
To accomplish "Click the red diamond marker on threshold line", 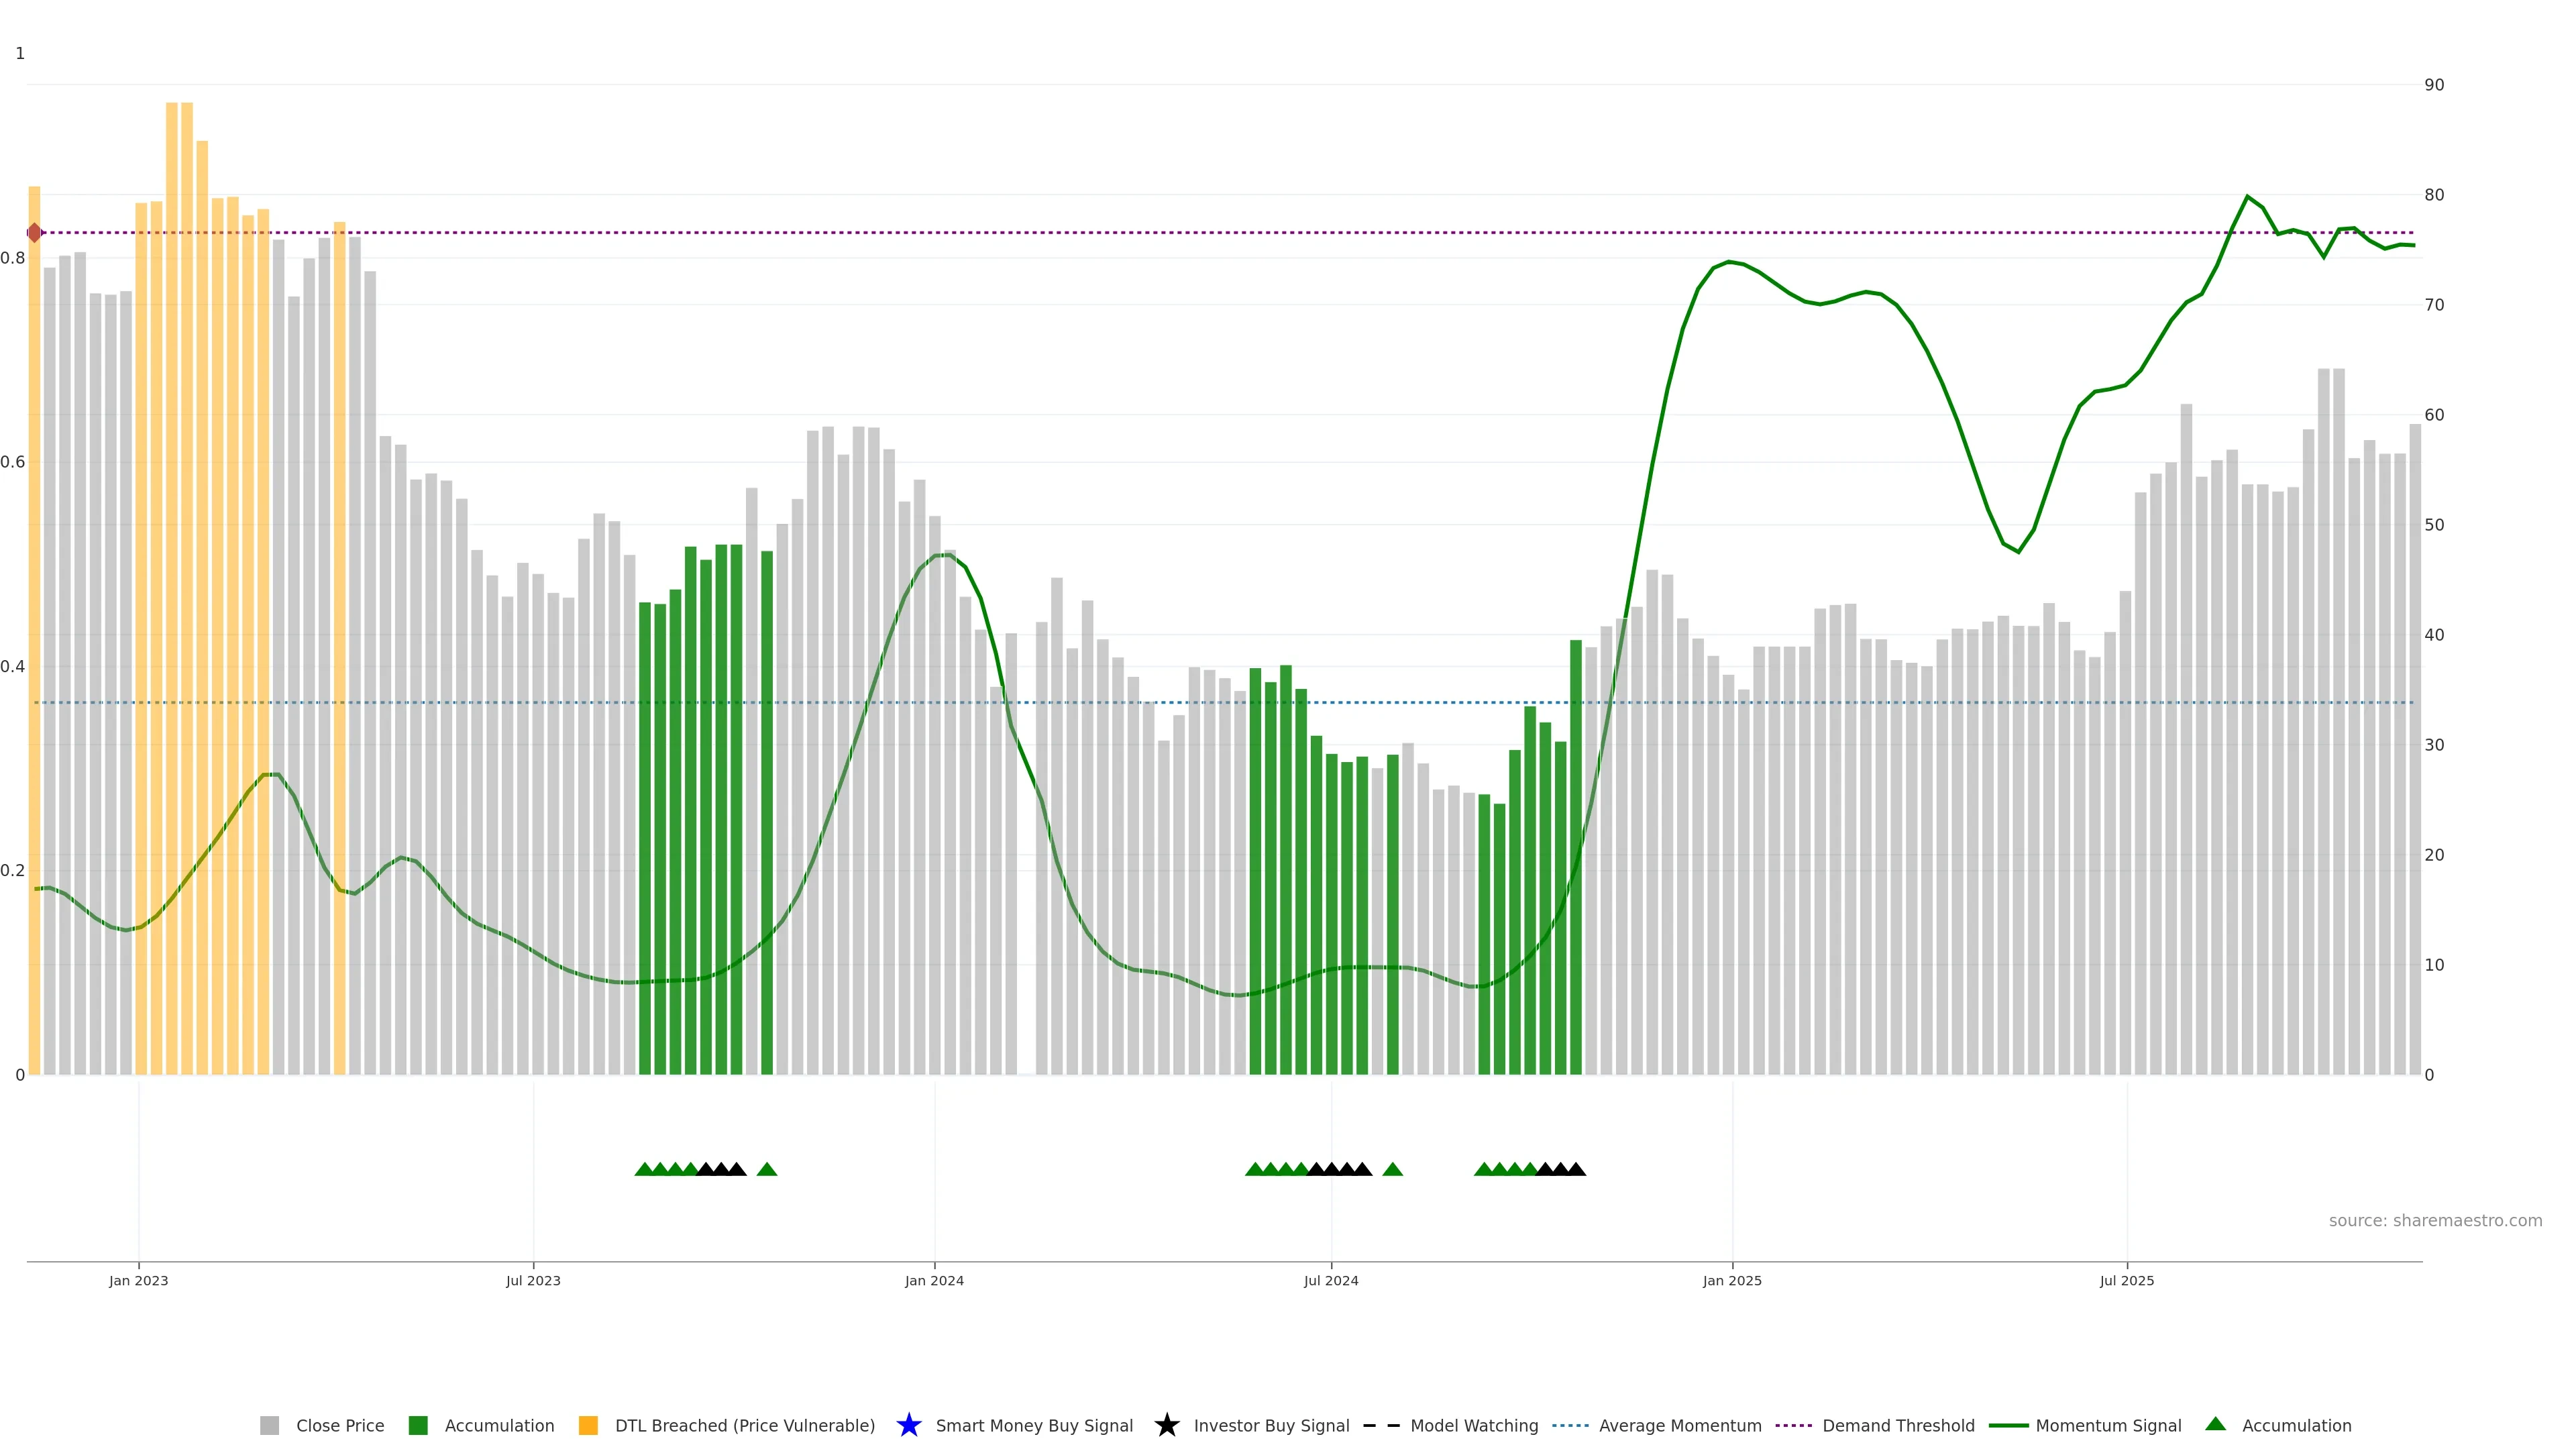I will tap(35, 233).
